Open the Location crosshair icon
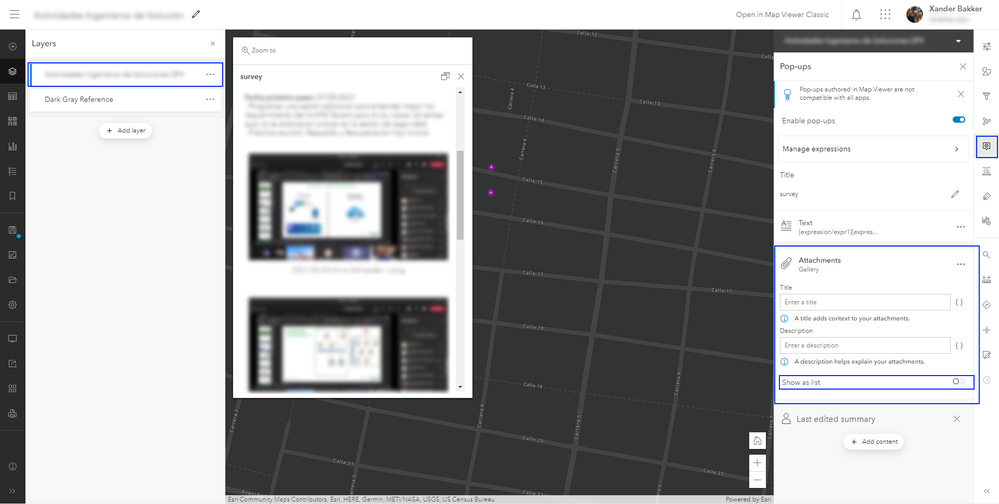 [x=986, y=329]
